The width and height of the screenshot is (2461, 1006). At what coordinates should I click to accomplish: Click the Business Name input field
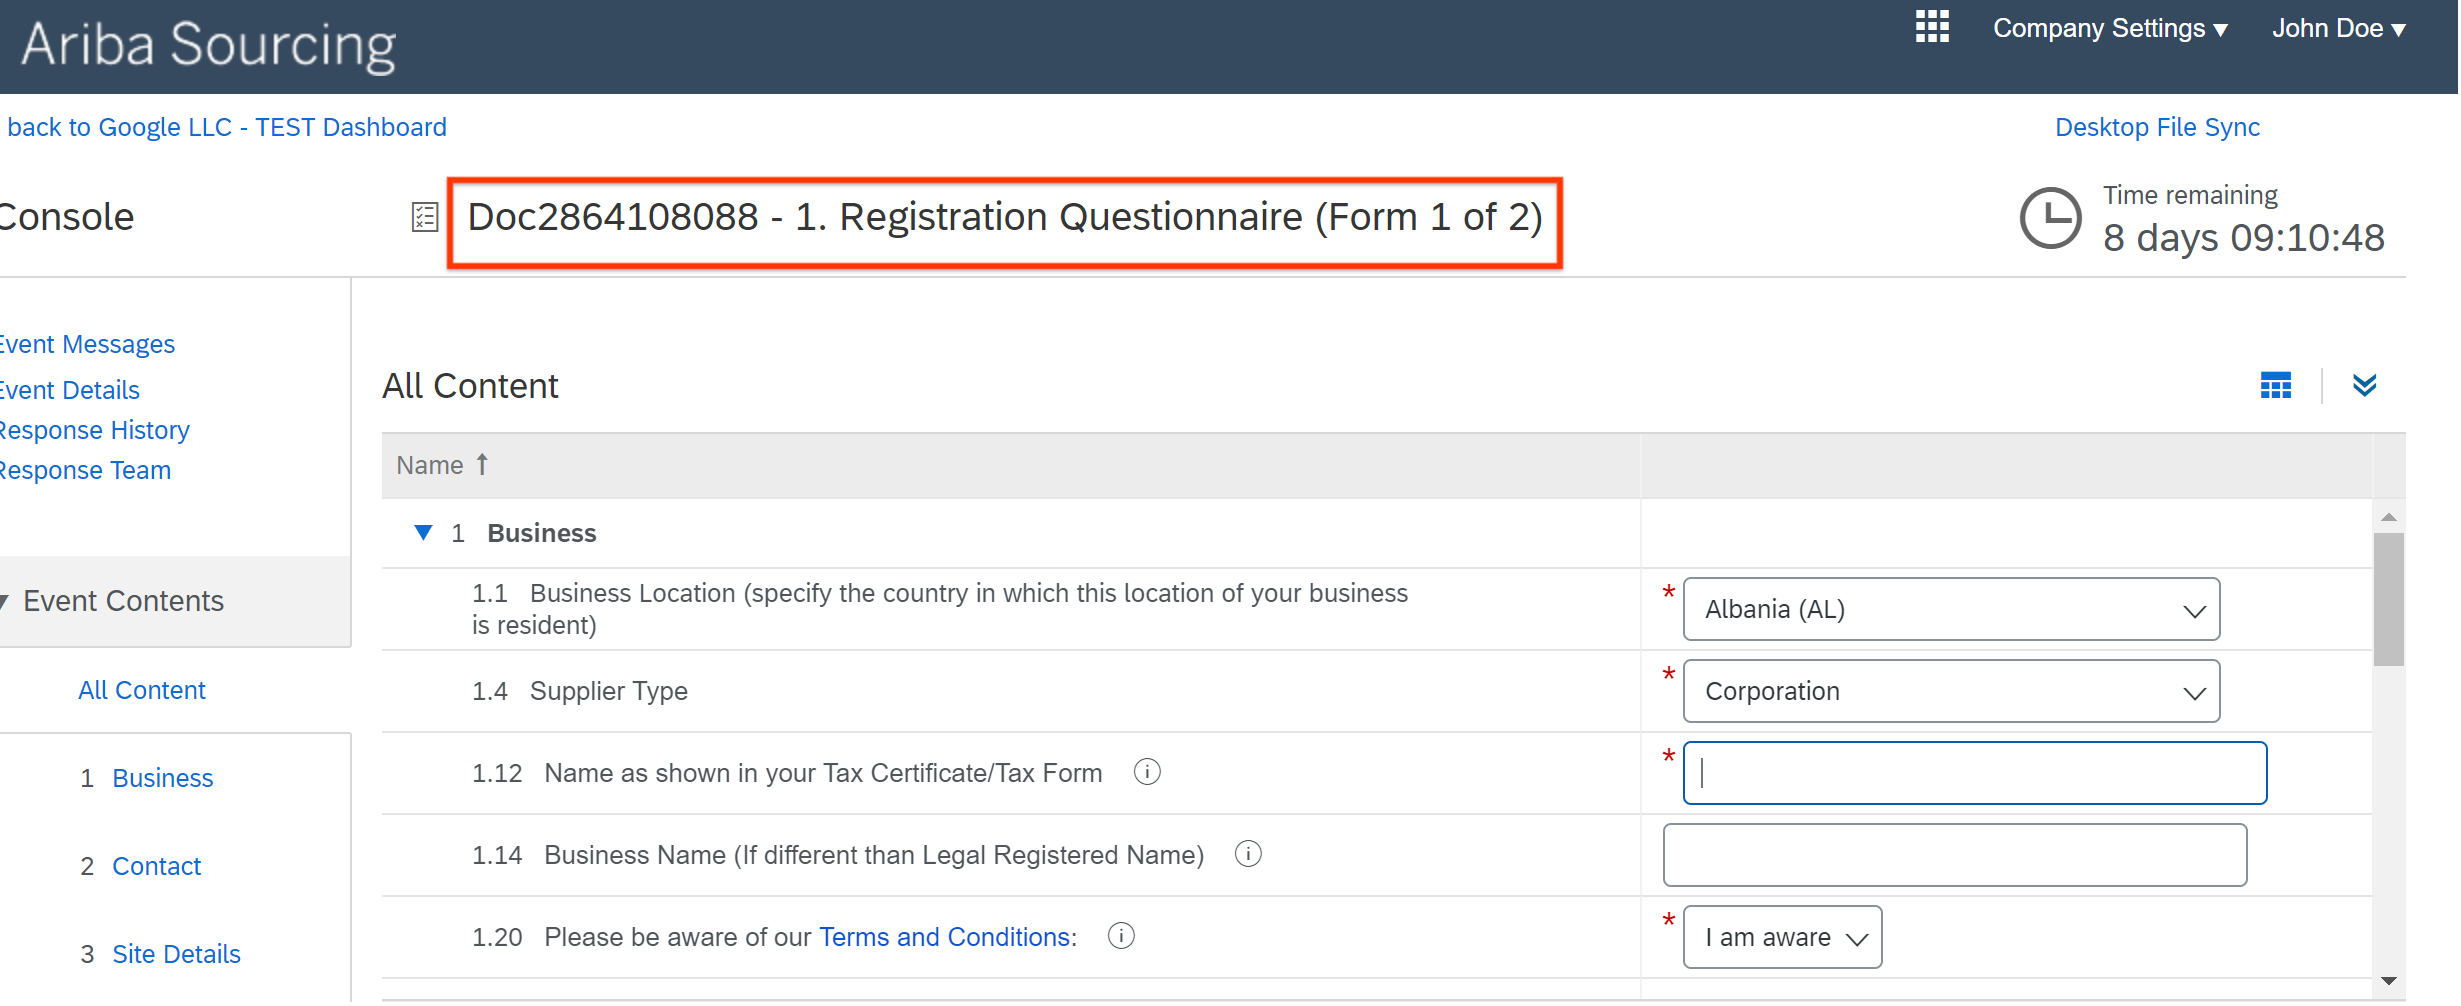coord(1954,854)
